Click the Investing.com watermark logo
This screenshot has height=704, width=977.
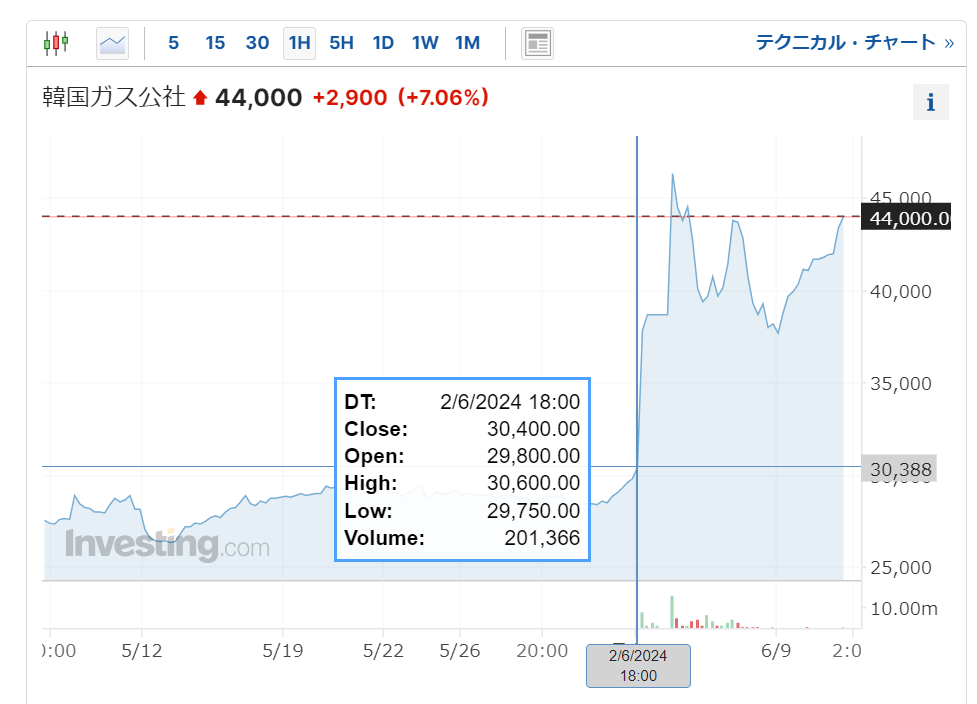[x=167, y=546]
